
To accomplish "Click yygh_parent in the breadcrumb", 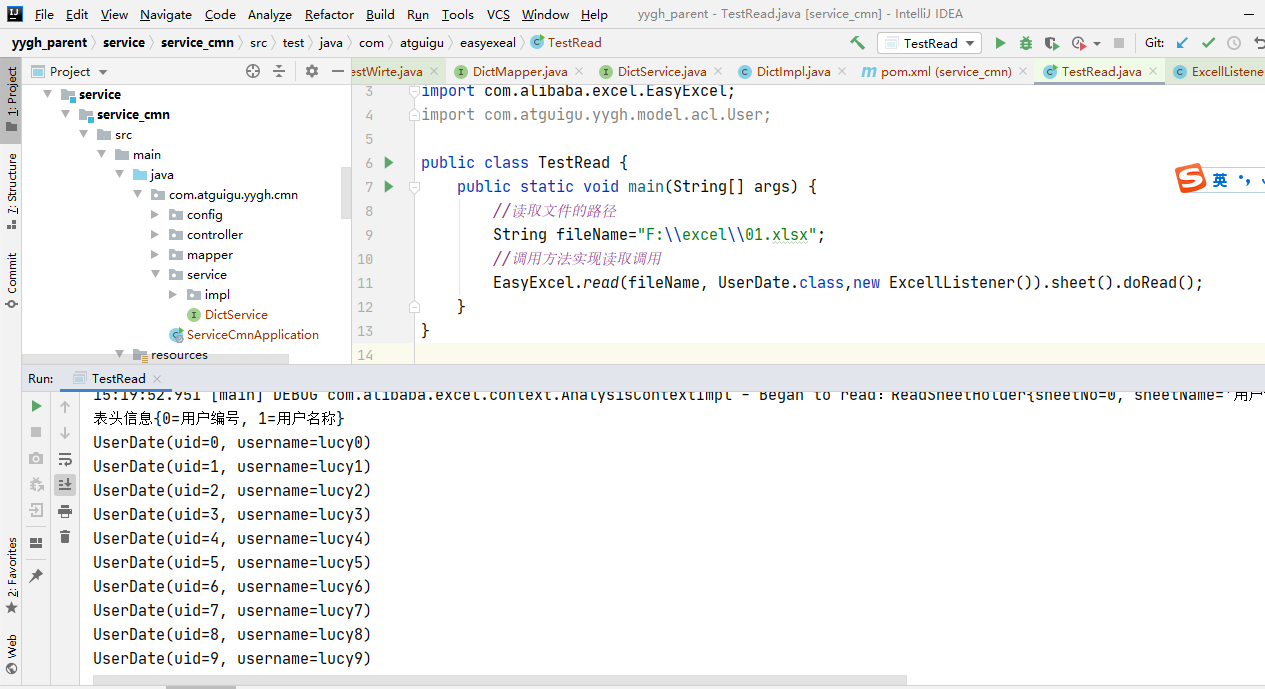I will point(50,43).
